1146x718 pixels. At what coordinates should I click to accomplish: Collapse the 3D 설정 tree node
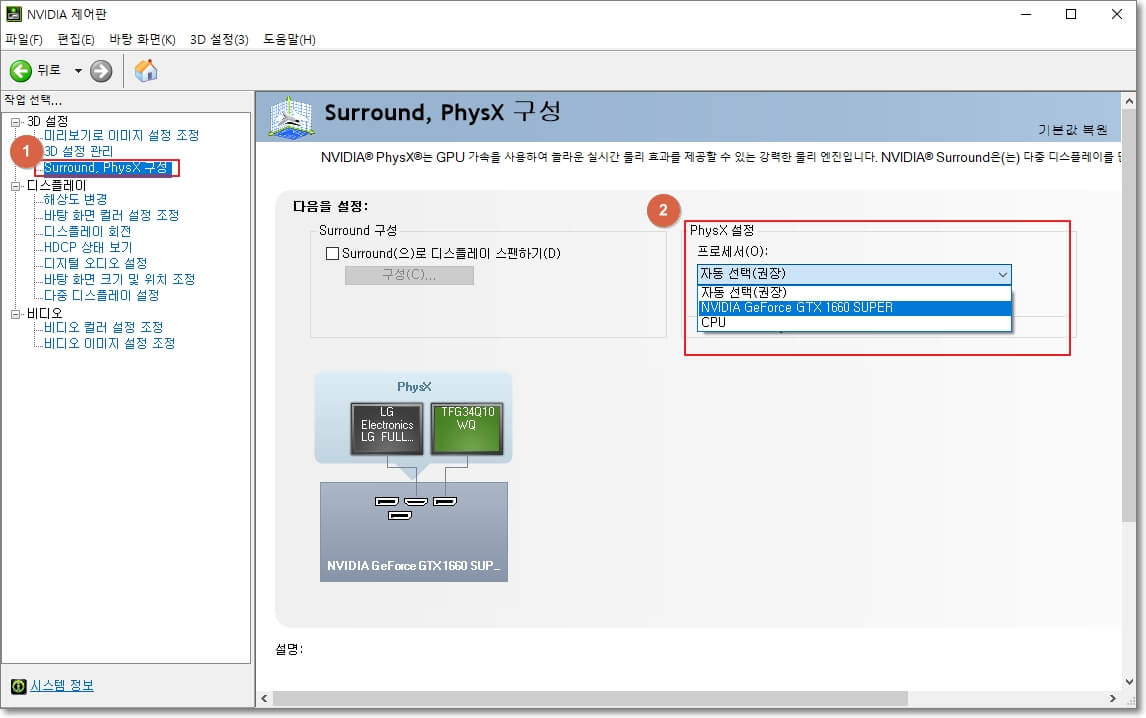(15, 121)
